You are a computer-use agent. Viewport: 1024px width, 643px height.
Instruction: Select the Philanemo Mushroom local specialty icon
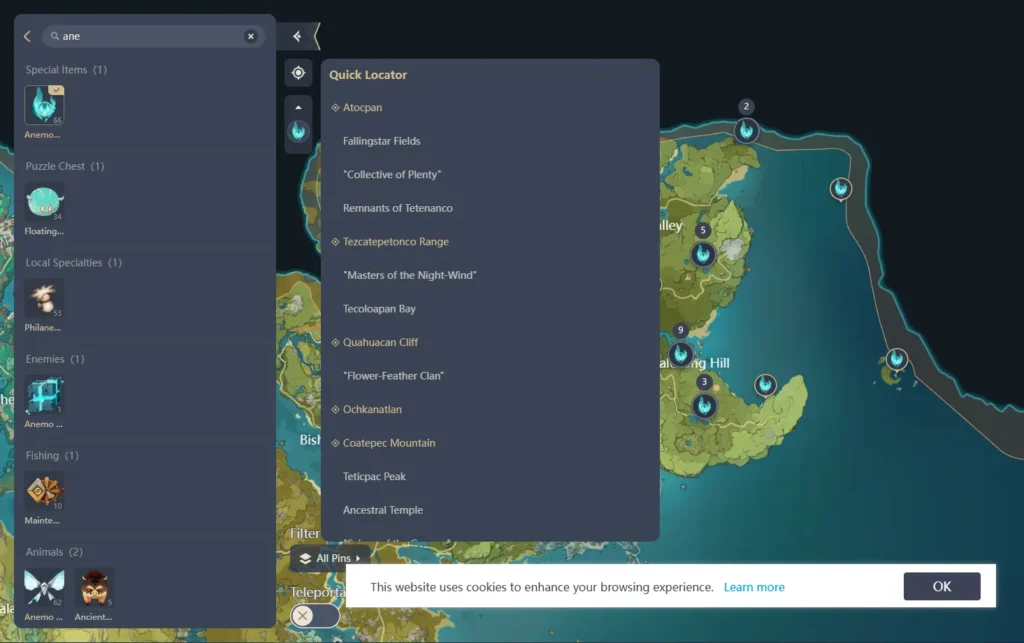tap(44, 298)
